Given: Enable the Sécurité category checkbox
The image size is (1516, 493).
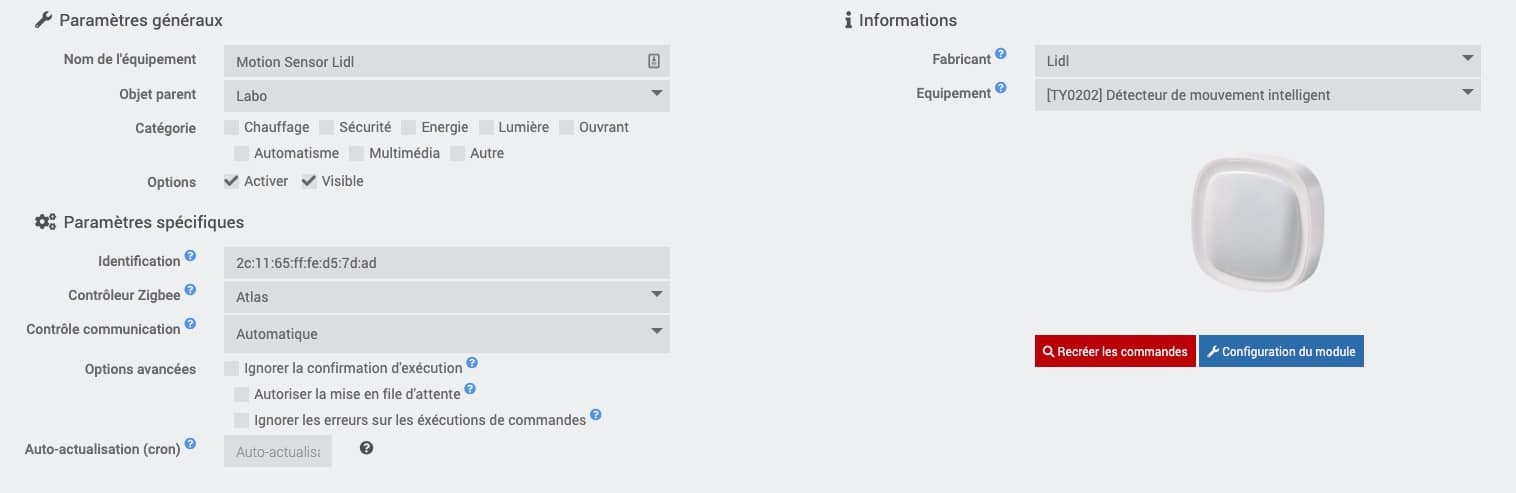Looking at the screenshot, I should pos(327,127).
